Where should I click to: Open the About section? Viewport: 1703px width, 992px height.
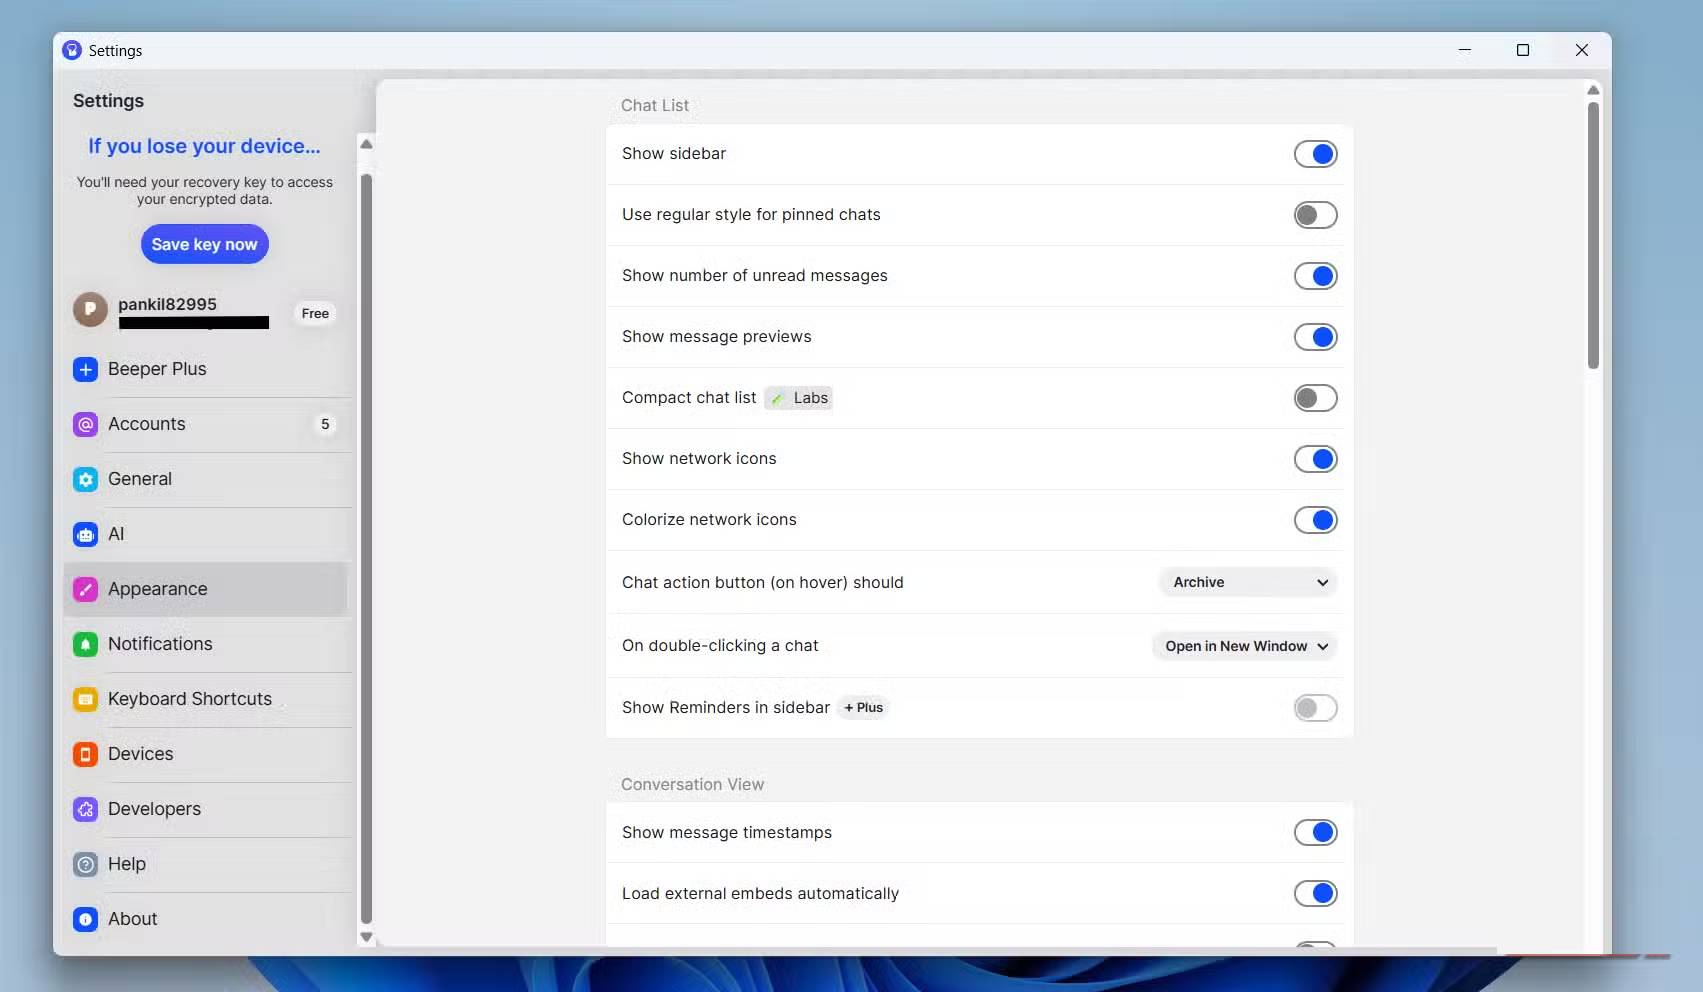click(x=132, y=918)
